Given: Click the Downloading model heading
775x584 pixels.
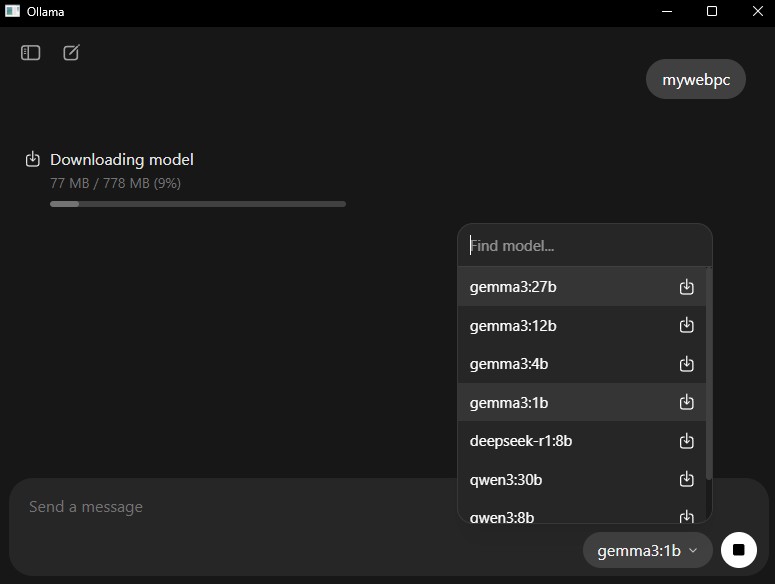Looking at the screenshot, I should 122,160.
